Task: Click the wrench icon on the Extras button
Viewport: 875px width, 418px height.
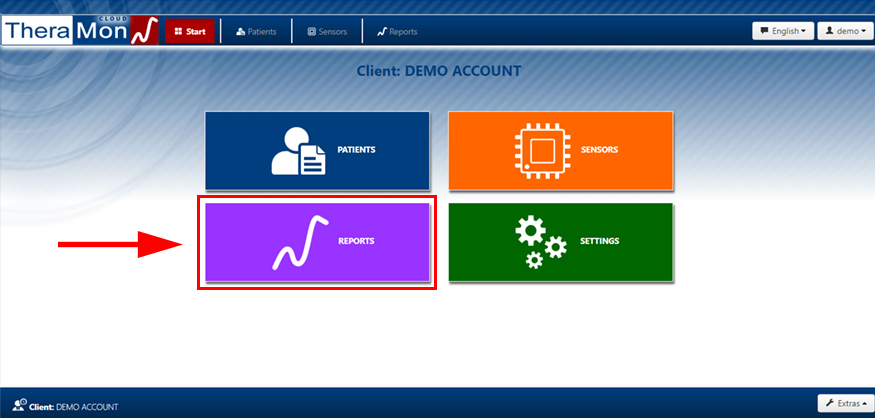Action: (829, 404)
